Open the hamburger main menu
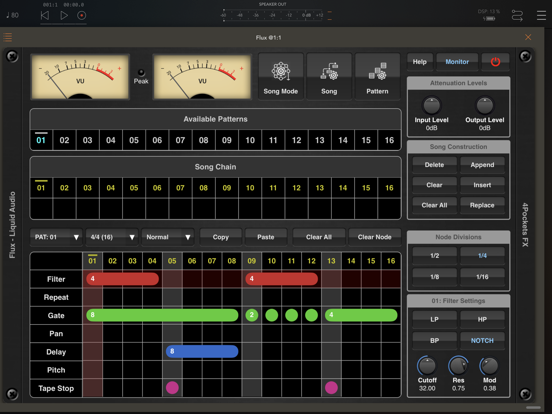Viewport: 552px width, 414px height. 541,15
